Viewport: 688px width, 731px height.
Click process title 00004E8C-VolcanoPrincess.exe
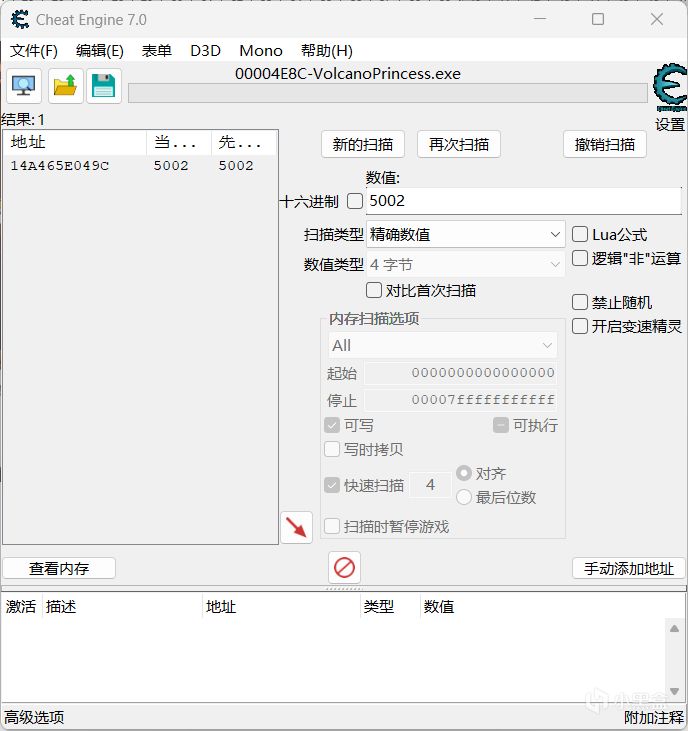click(x=348, y=74)
